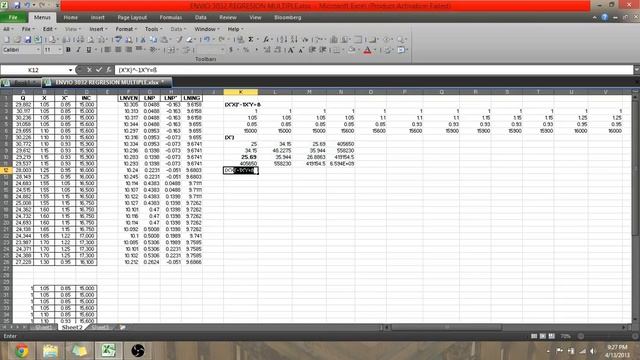Click the Center alignment icon

pyautogui.click(x=118, y=50)
